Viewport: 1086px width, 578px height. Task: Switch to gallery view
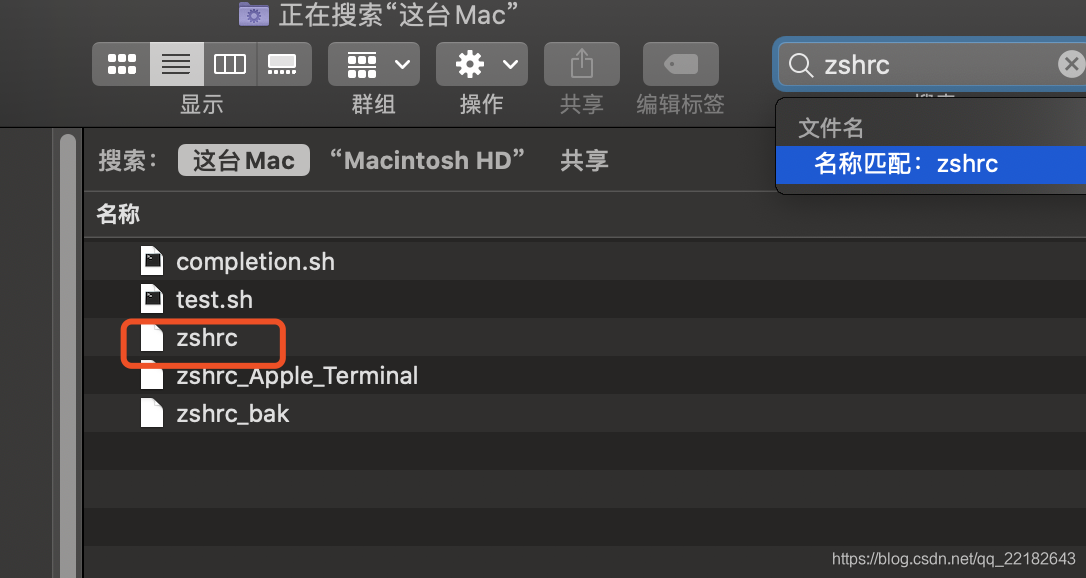[284, 64]
